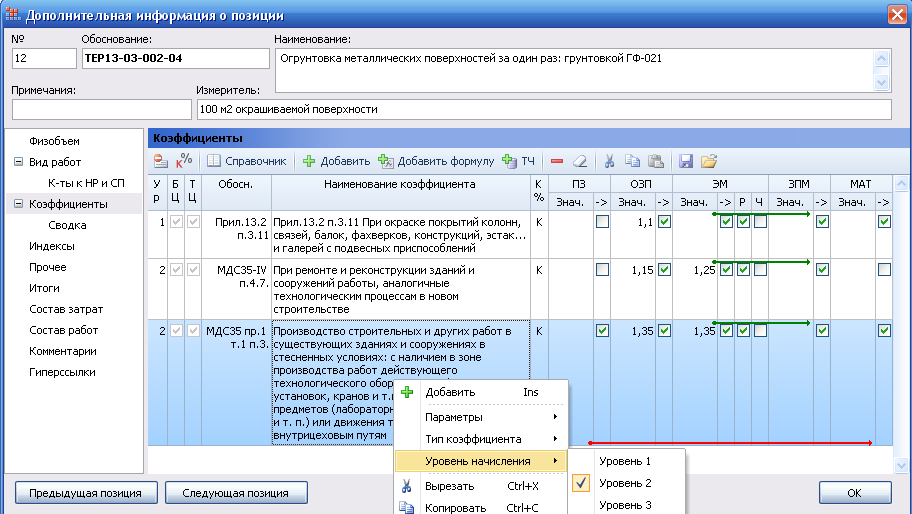This screenshot has height=514, width=912.
Task: Click the ТЧ toolbar button
Action: pyautogui.click(x=519, y=161)
